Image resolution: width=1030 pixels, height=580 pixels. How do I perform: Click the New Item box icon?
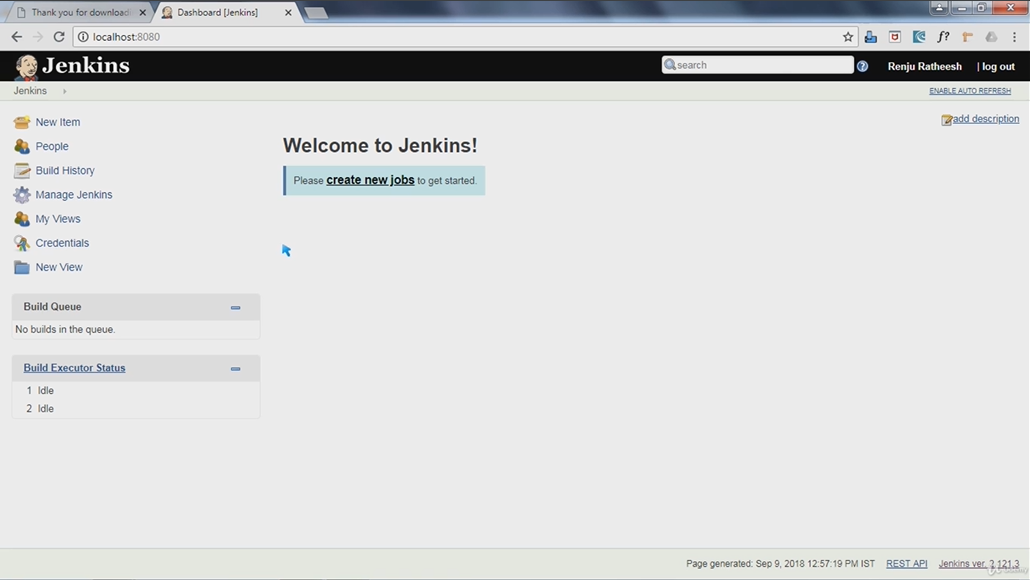tap(22, 122)
